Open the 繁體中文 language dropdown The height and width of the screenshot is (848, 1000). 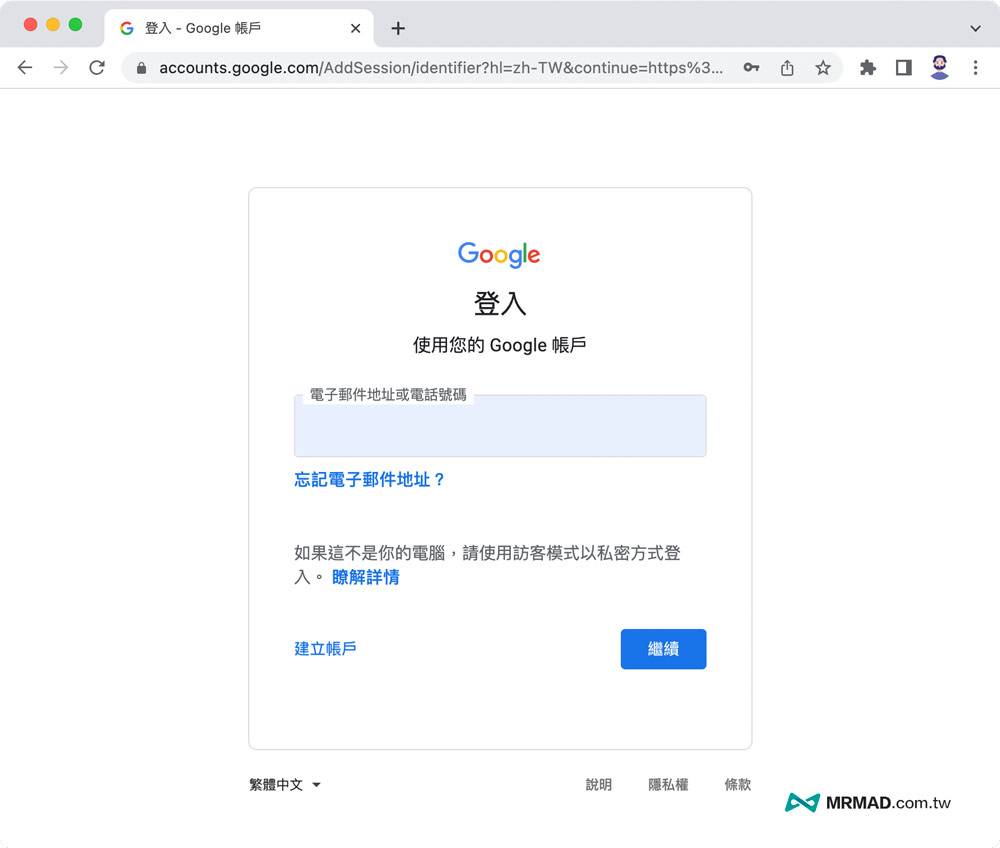(x=284, y=784)
